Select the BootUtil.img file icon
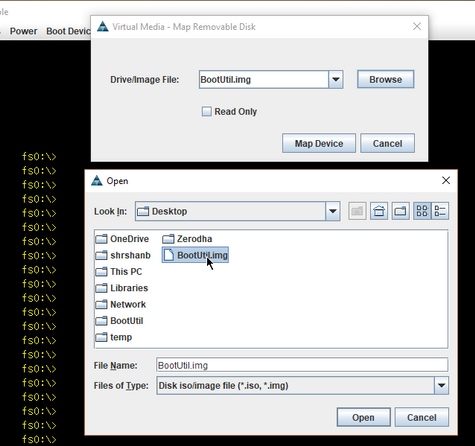The image size is (475, 446). pos(169,255)
